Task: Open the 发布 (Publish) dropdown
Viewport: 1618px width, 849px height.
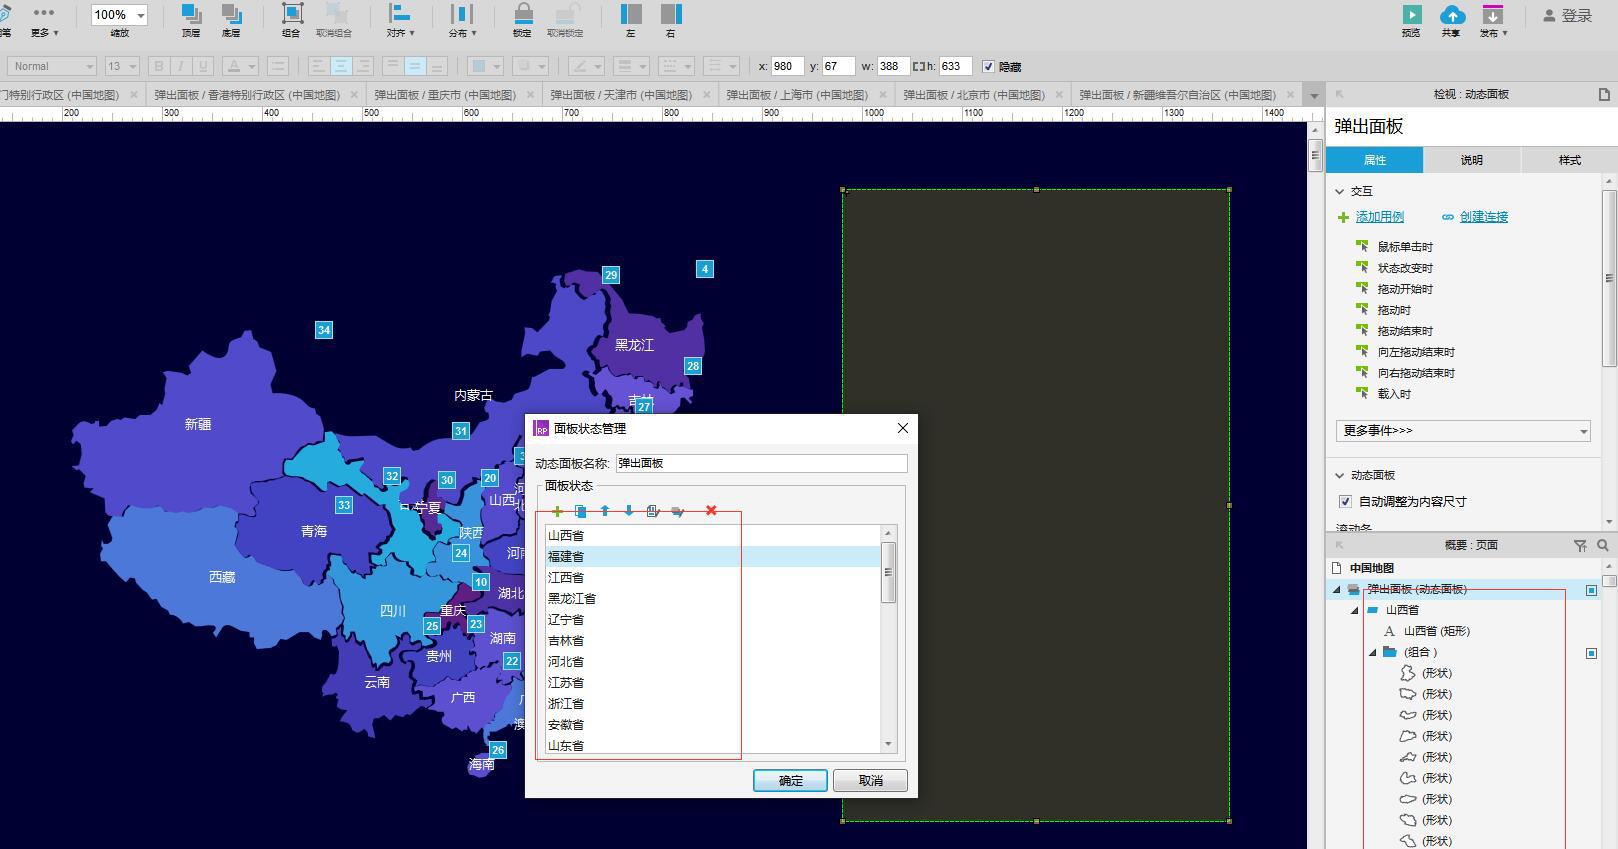Action: 1492,20
